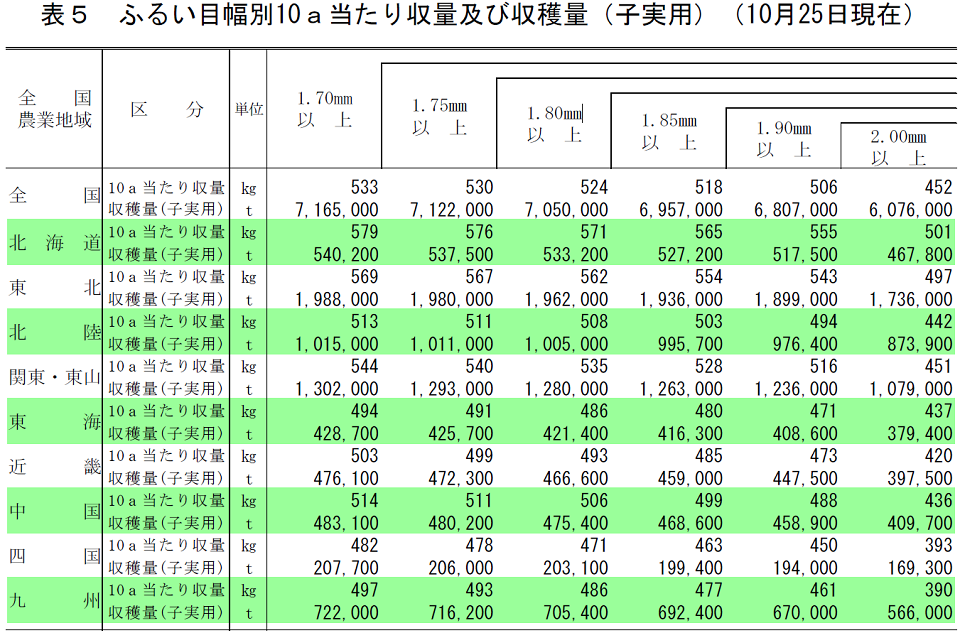This screenshot has height=633, width=960.
Task: Select the header cell 区分
Action: point(166,110)
